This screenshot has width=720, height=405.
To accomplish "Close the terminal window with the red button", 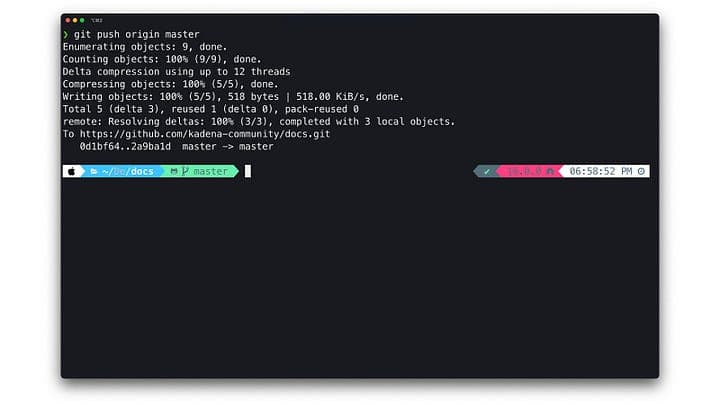I will point(68,20).
